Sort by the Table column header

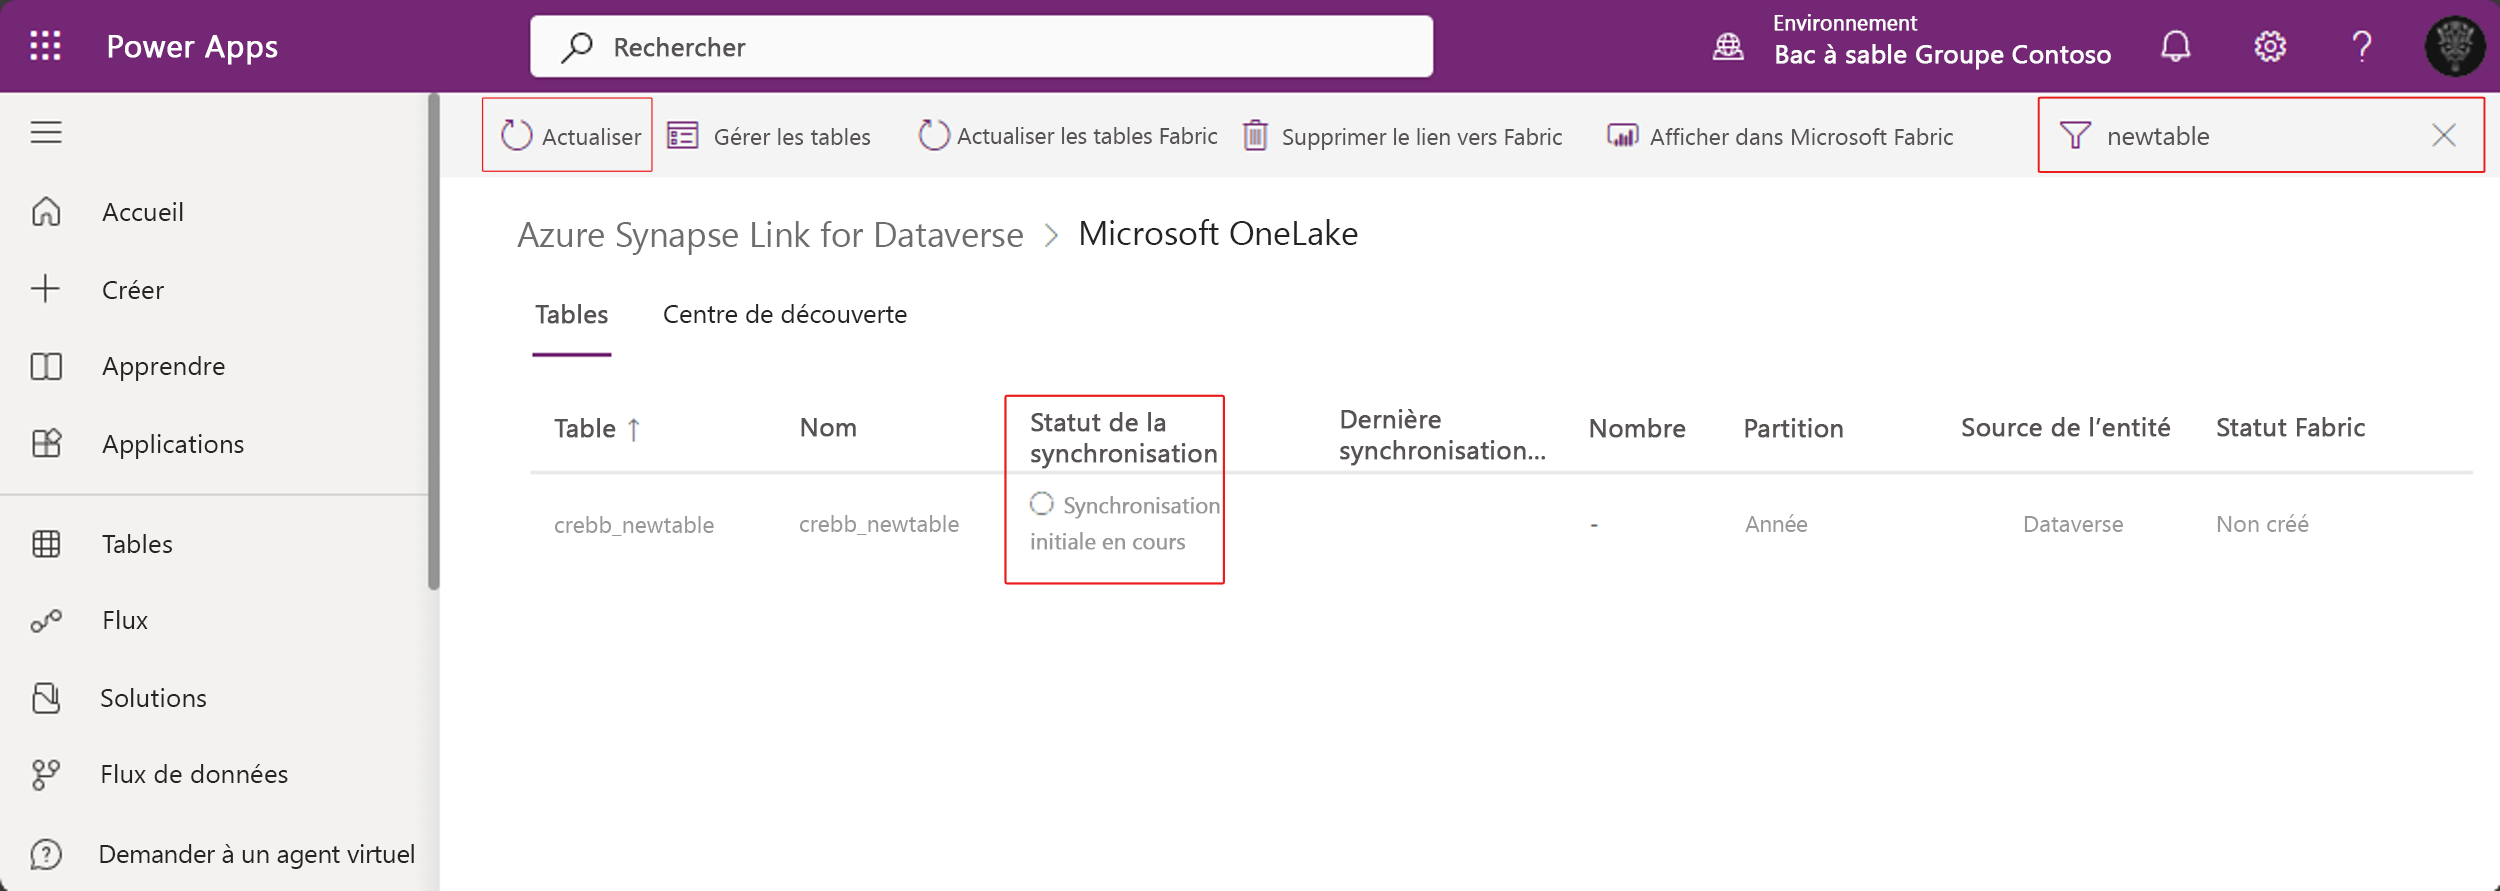[584, 429]
